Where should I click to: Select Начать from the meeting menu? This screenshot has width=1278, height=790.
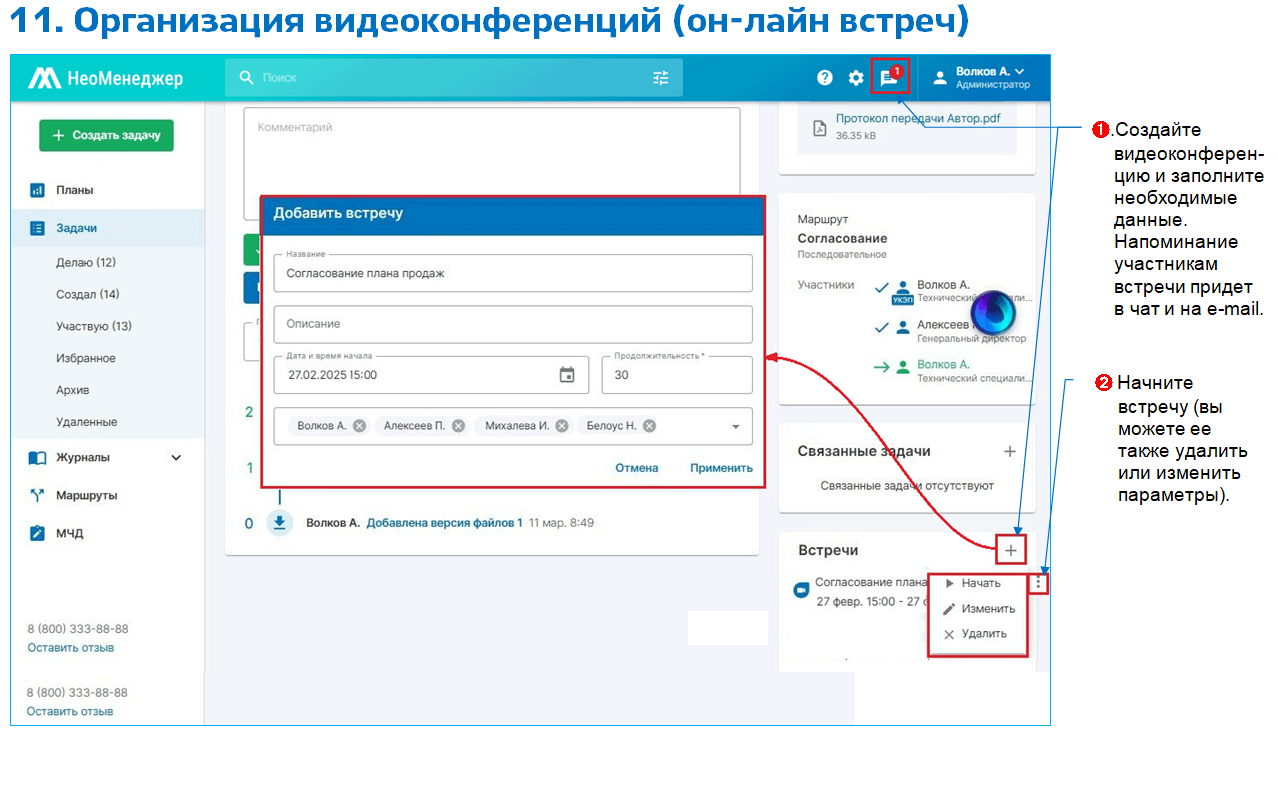coord(980,583)
